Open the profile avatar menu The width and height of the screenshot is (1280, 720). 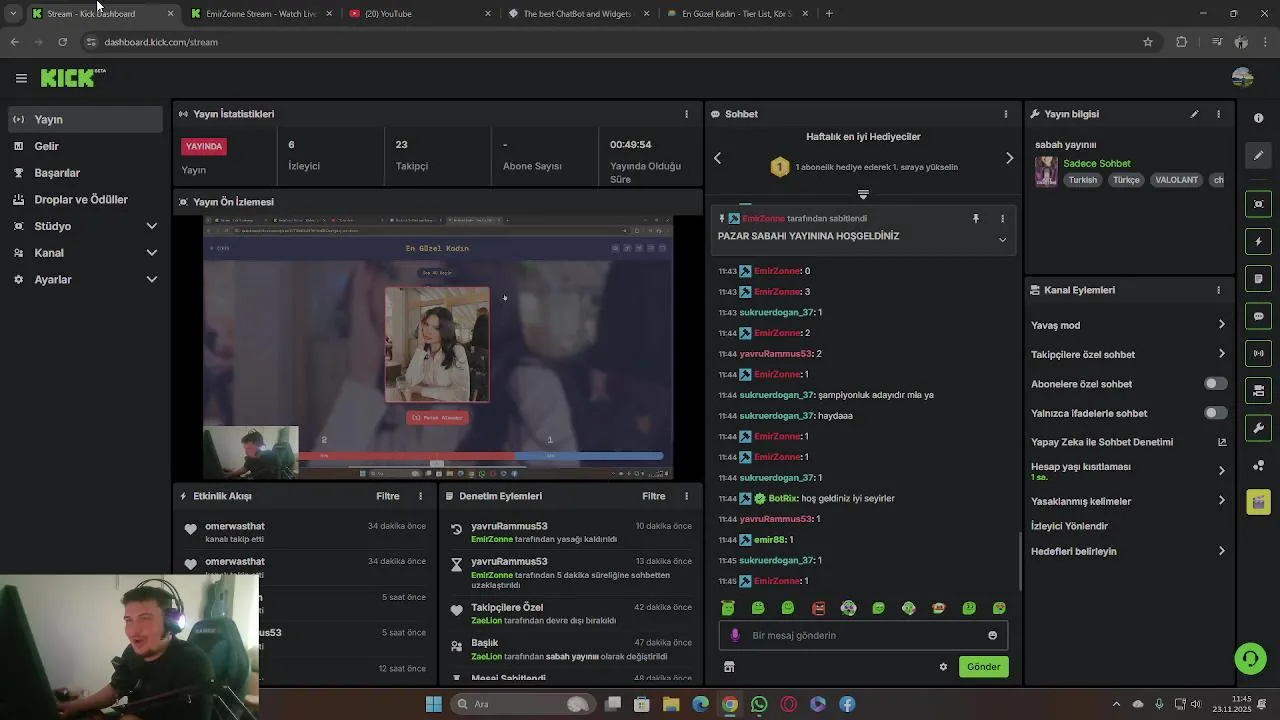coord(1243,78)
